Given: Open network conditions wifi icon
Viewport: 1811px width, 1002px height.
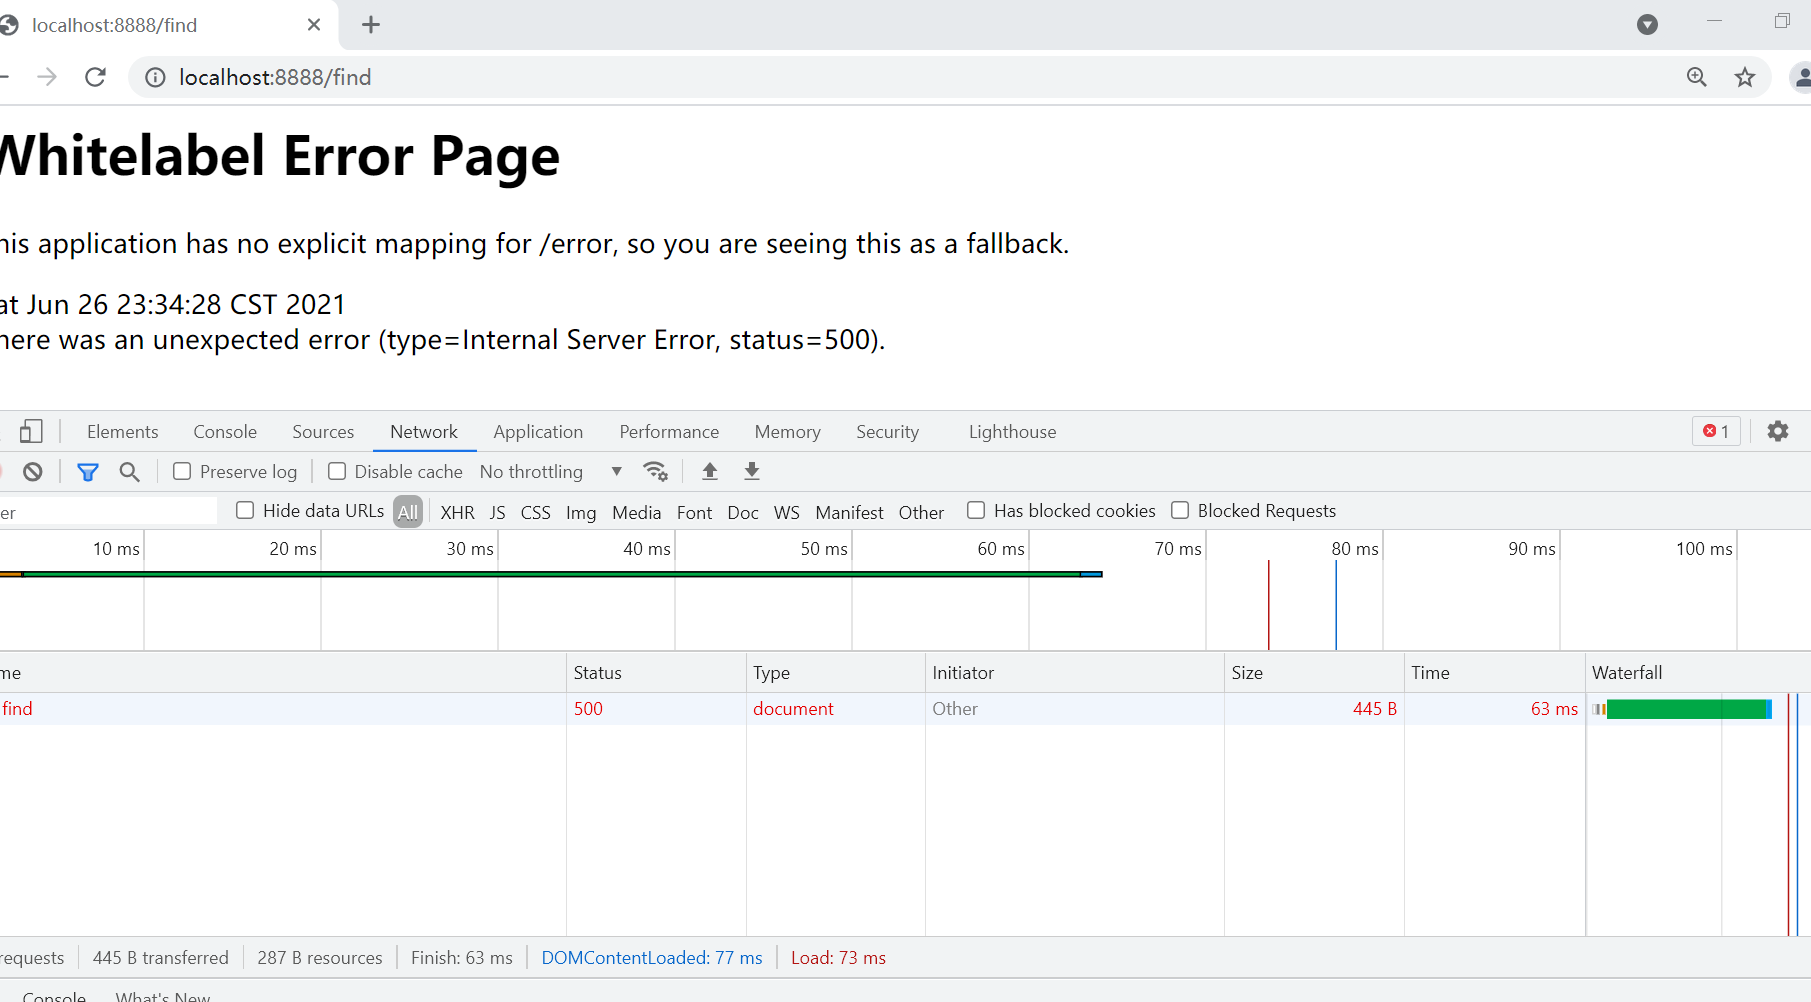Looking at the screenshot, I should pyautogui.click(x=655, y=471).
